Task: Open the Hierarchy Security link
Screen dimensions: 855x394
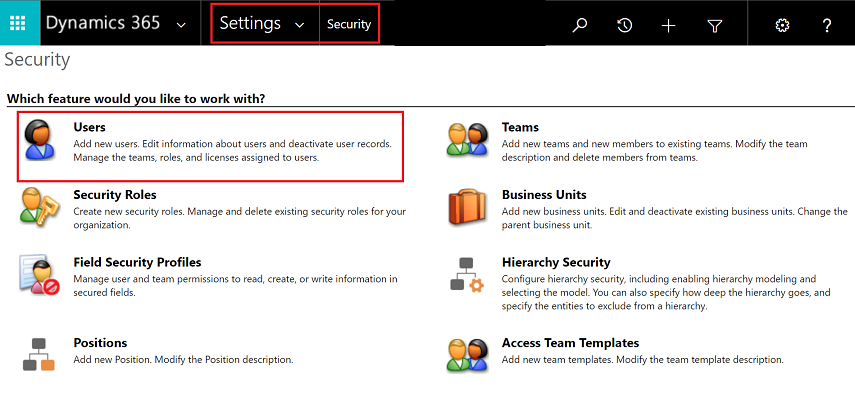Action: click(x=556, y=262)
